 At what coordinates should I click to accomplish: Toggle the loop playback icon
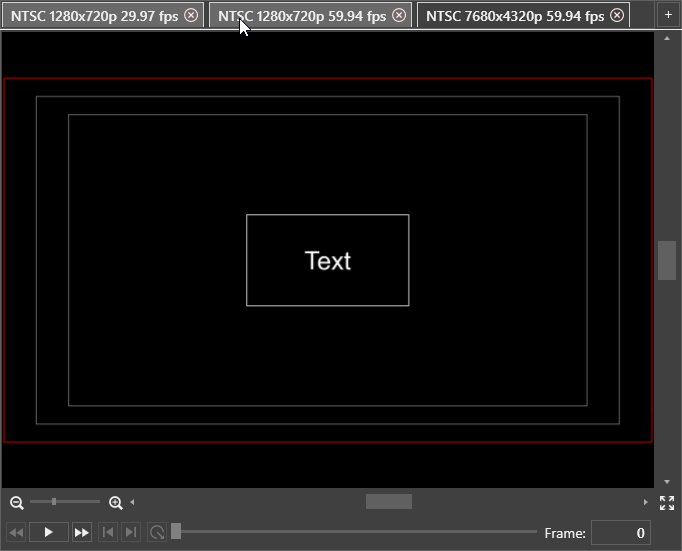157,532
